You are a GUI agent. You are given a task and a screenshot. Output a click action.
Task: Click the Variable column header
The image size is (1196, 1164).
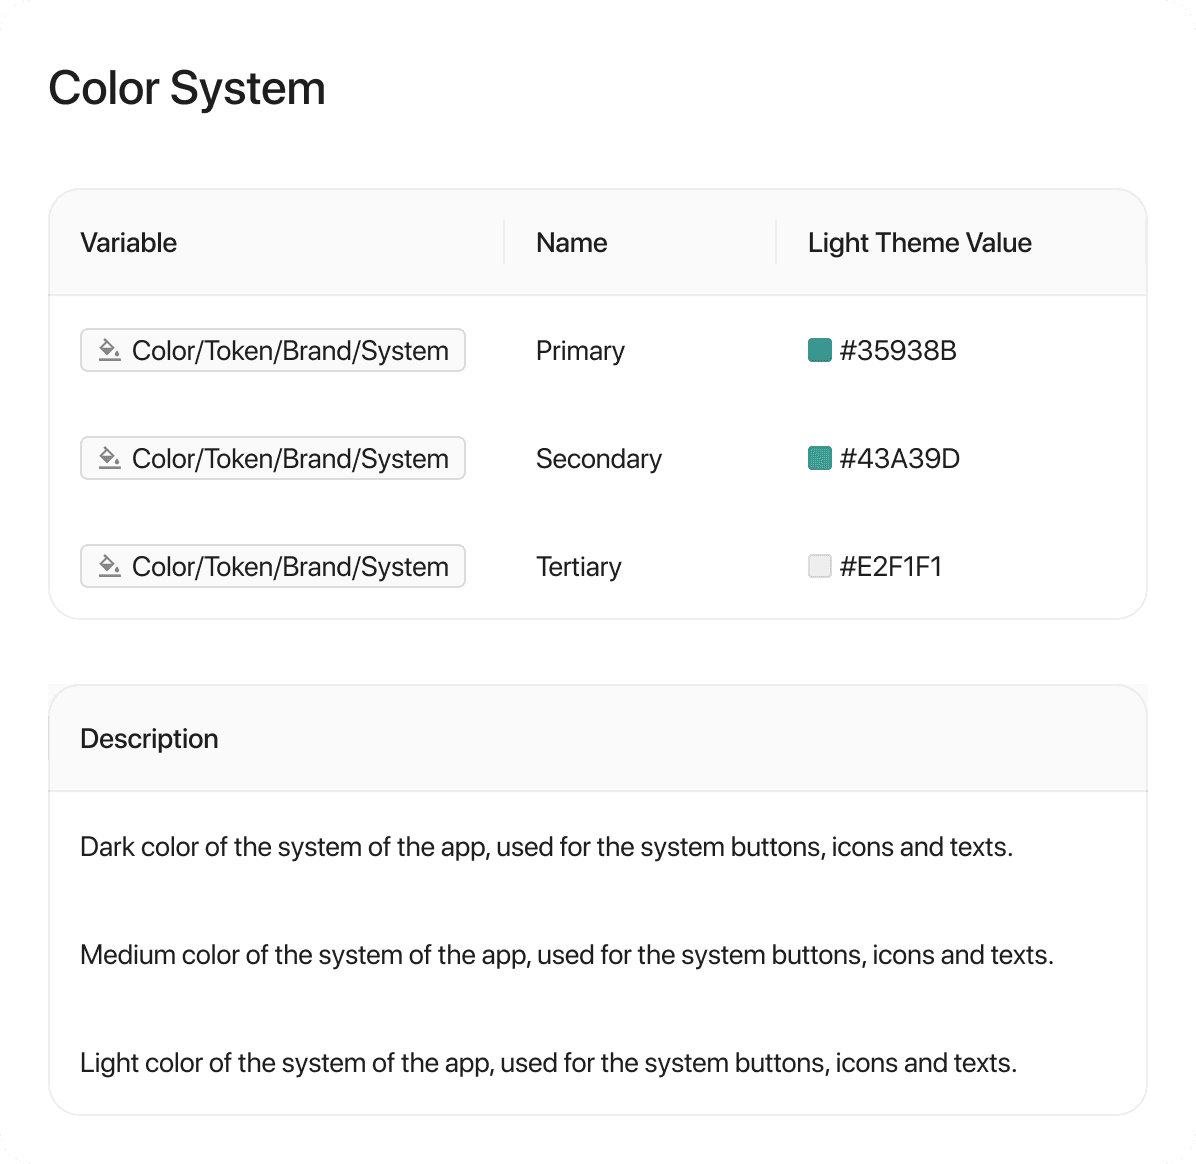click(128, 242)
